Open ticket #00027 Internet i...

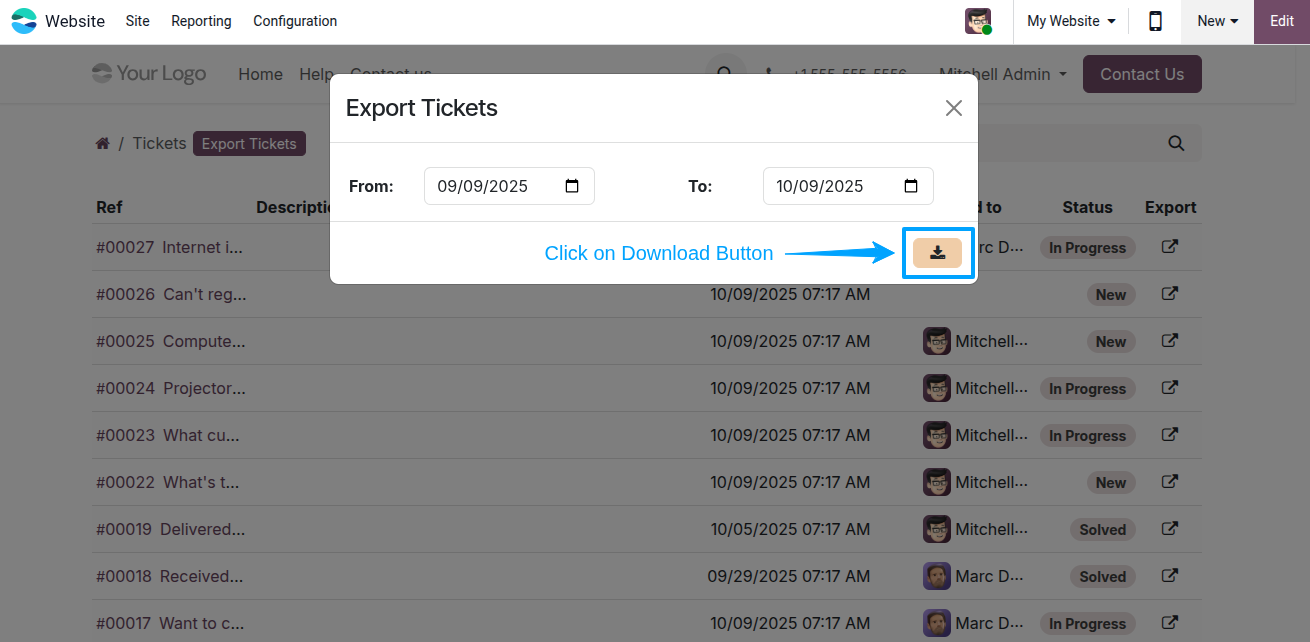pos(169,247)
